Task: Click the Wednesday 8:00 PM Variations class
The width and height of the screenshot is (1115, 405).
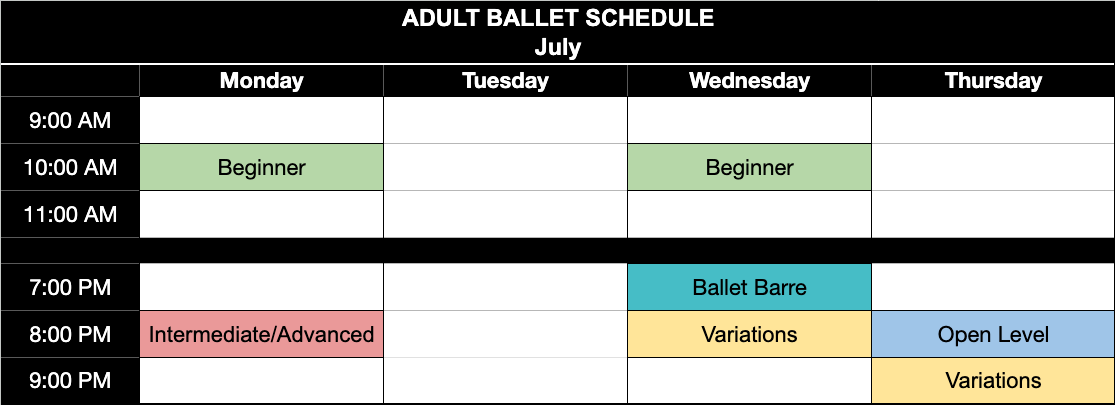Action: [749, 334]
